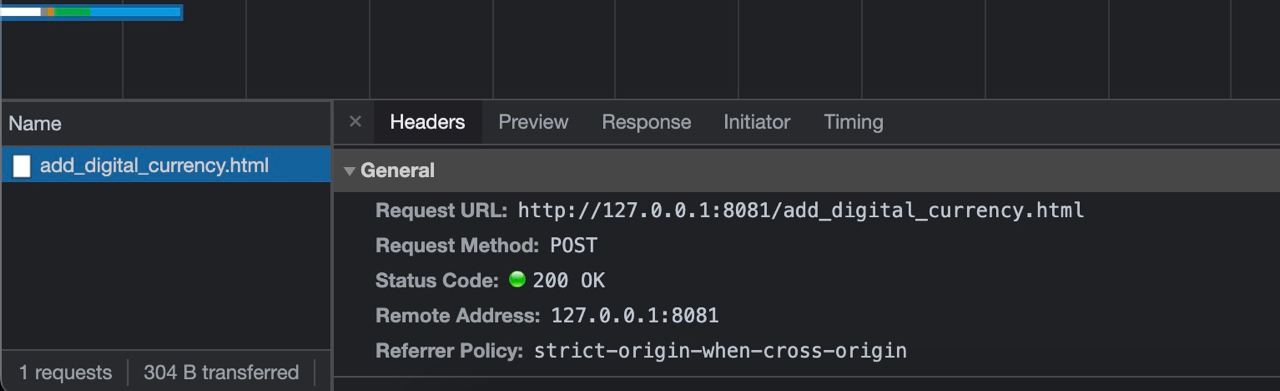
Task: Select the add_digital_currency.html request row
Action: click(166, 166)
